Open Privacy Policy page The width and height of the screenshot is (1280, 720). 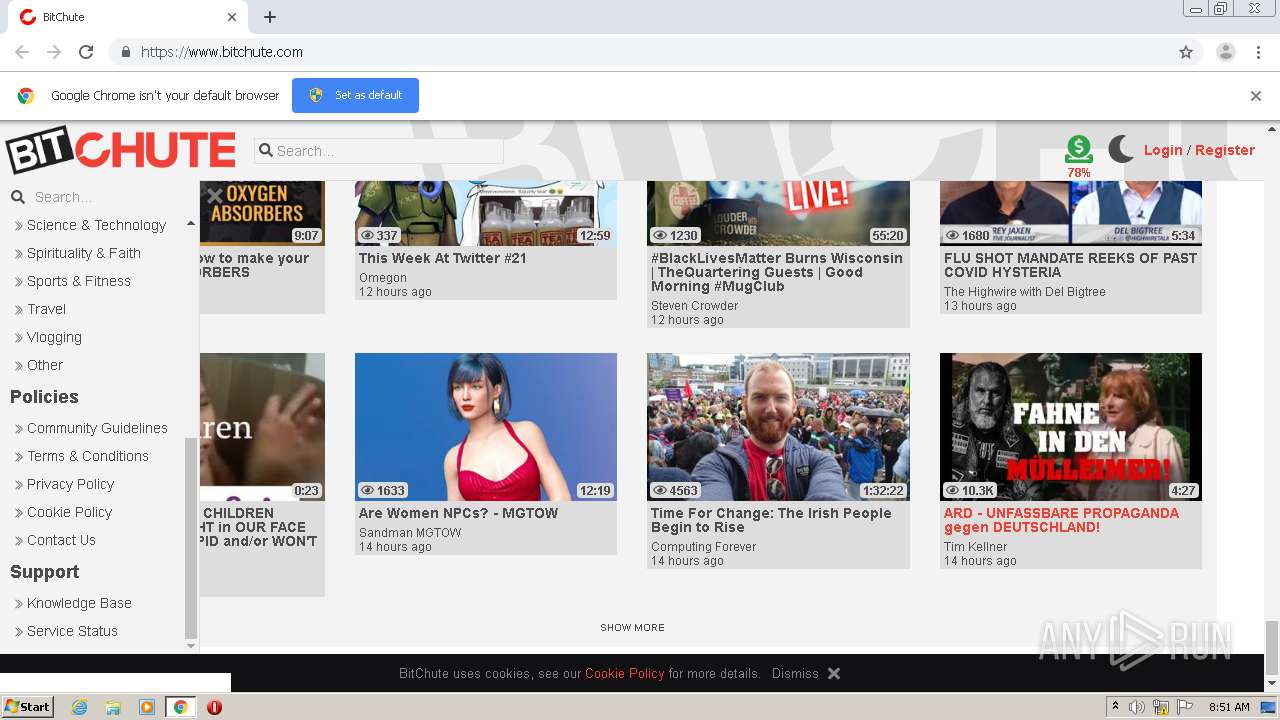tap(70, 484)
